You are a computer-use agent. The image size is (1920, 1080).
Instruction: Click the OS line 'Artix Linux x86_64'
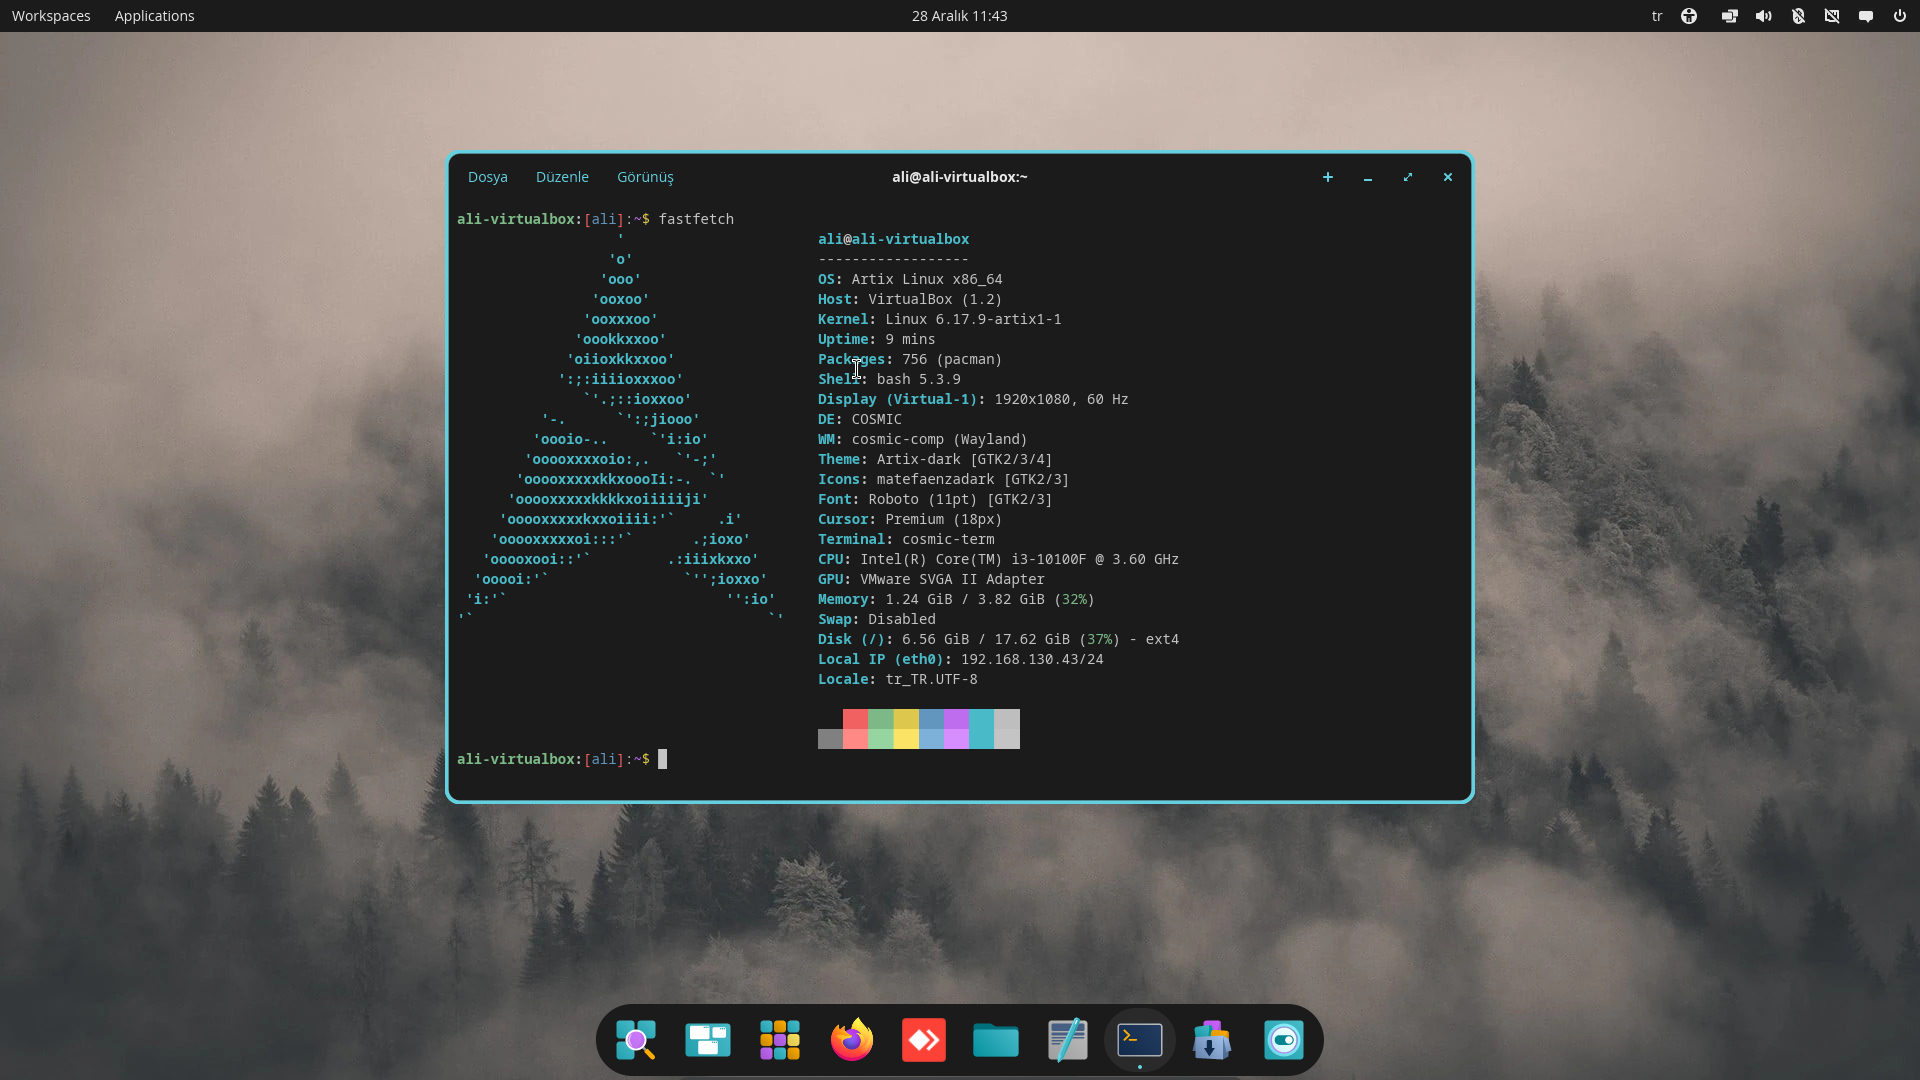click(927, 279)
